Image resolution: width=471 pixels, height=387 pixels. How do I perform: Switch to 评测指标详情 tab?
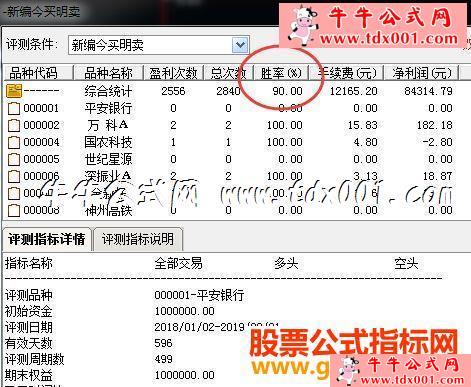point(47,239)
